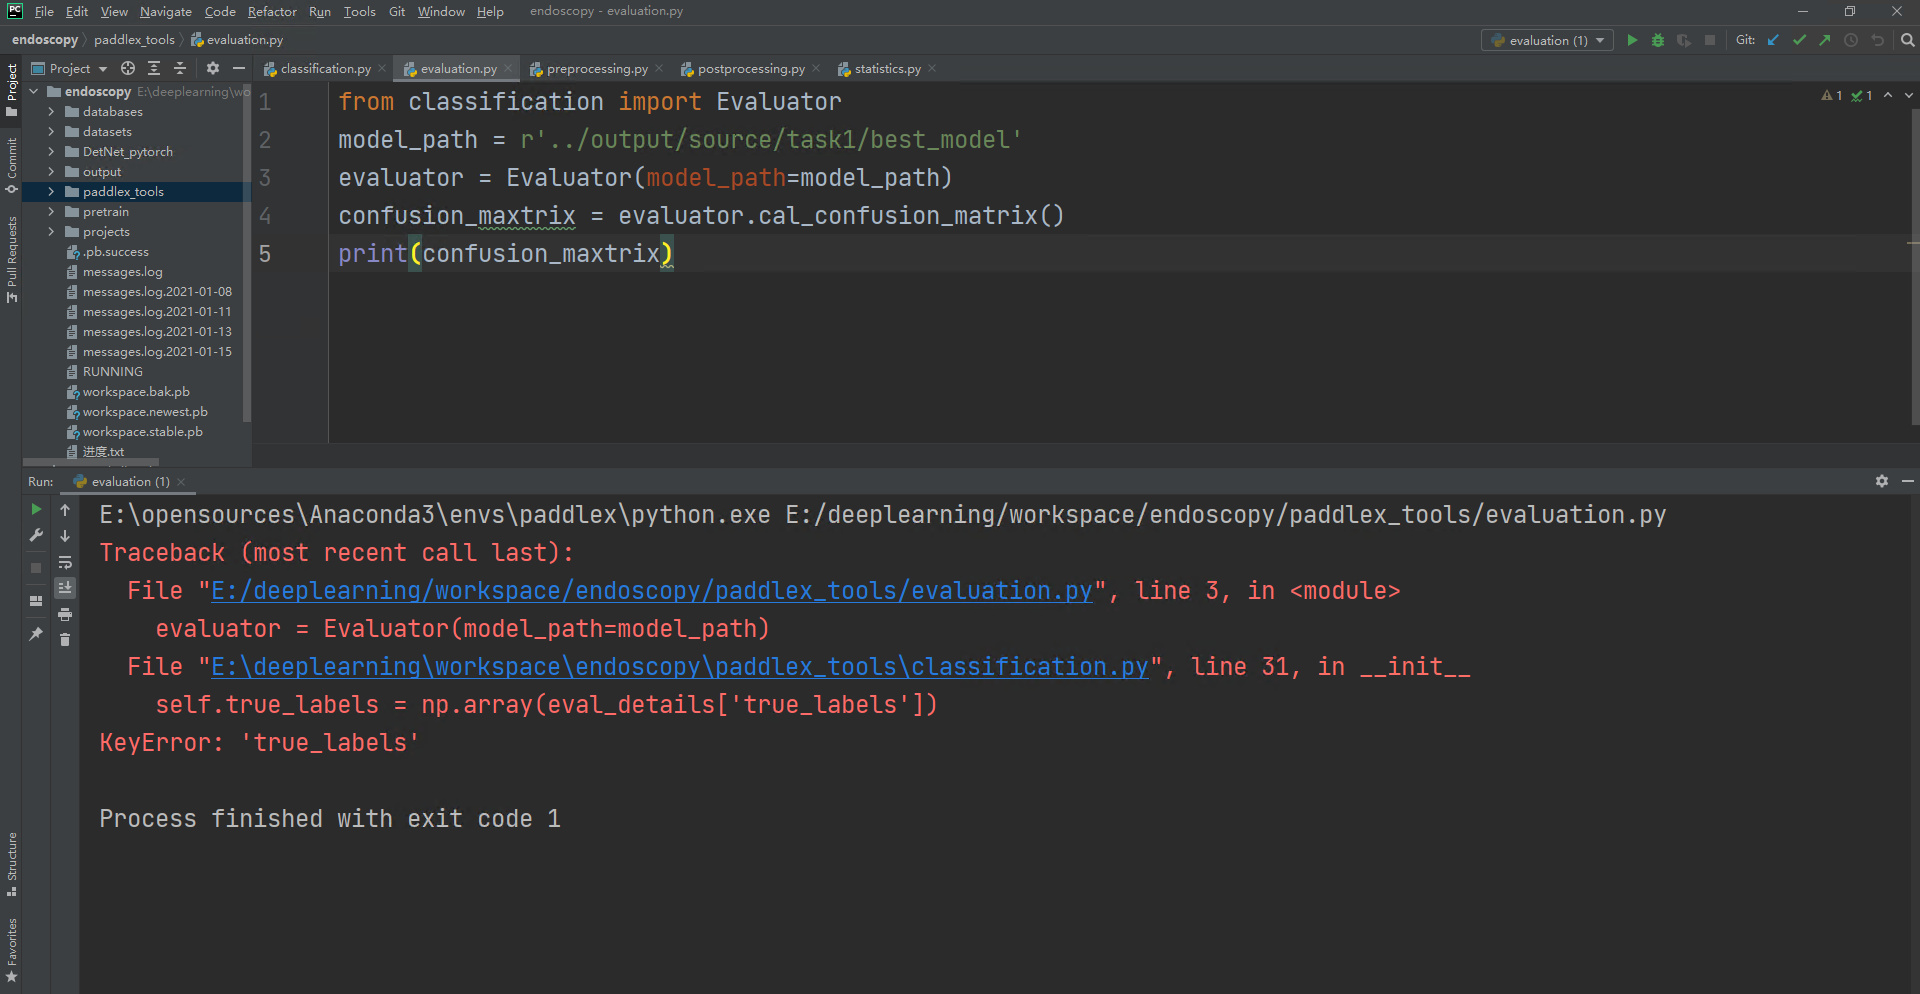This screenshot has height=994, width=1920.
Task: Start debugging with the green bug icon
Action: click(1658, 40)
